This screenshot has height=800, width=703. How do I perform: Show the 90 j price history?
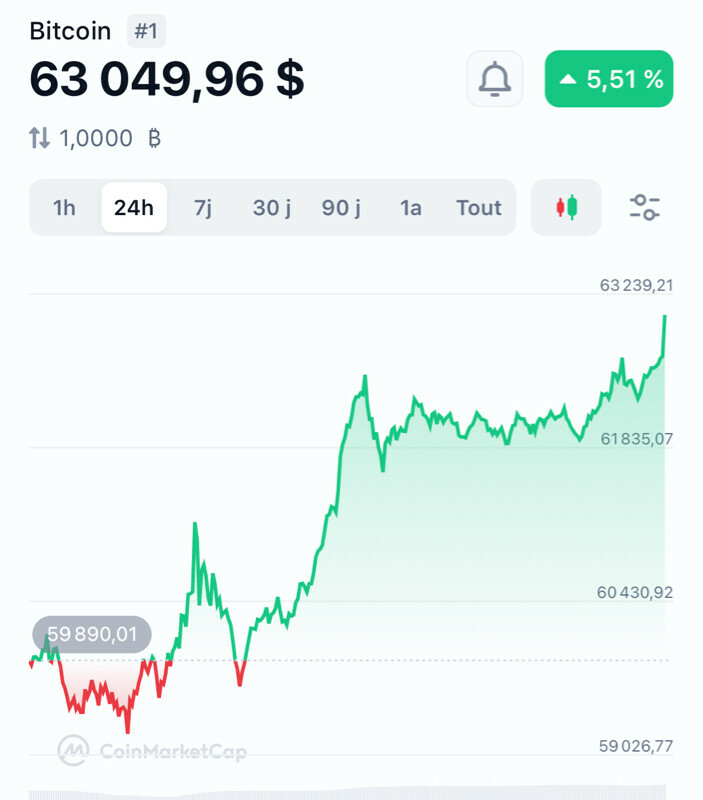(x=342, y=207)
